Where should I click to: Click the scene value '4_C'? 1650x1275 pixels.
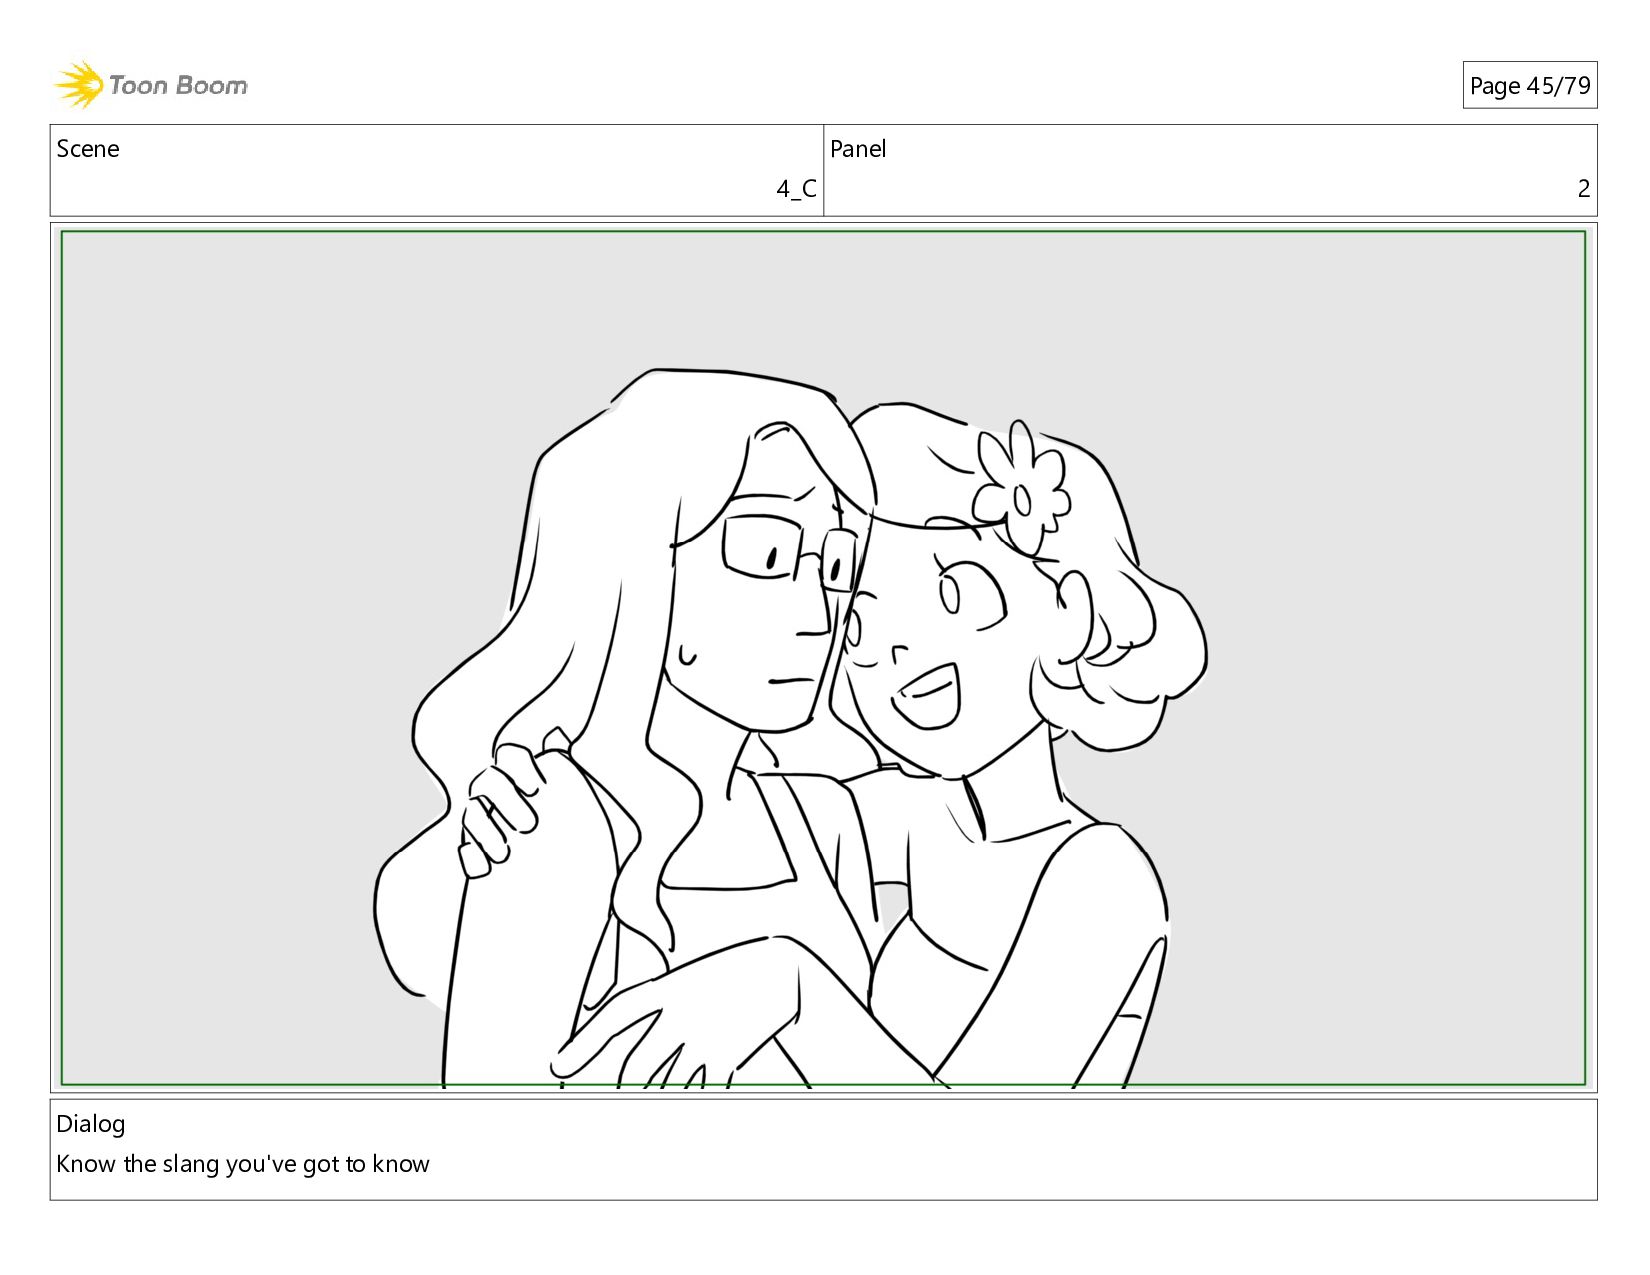(796, 189)
